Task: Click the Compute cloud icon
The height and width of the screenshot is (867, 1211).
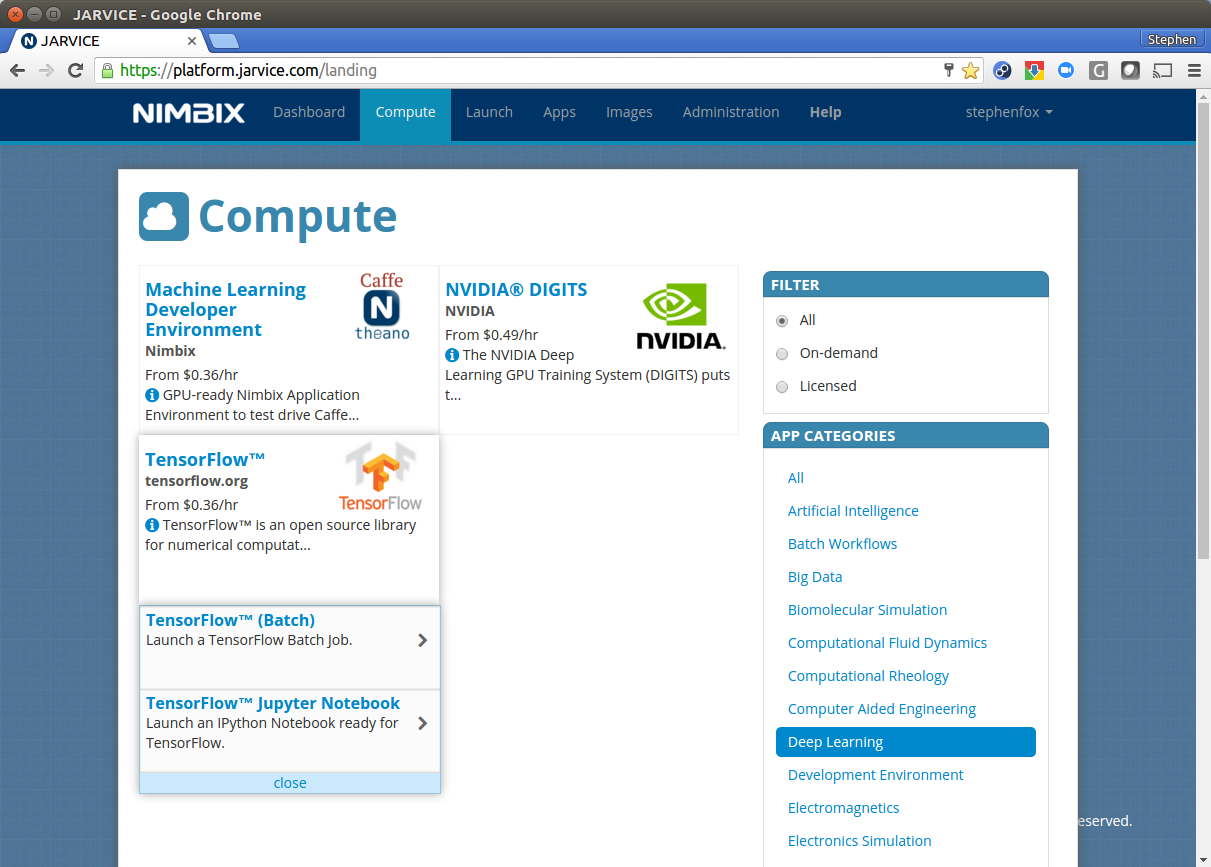Action: tap(164, 216)
